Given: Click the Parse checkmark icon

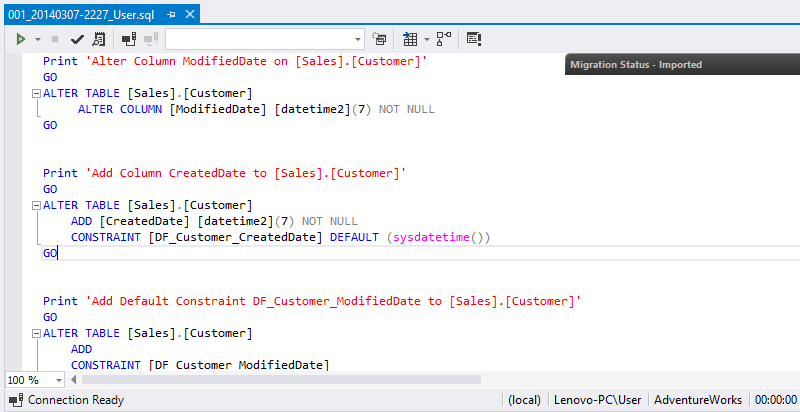Looking at the screenshot, I should 77,39.
